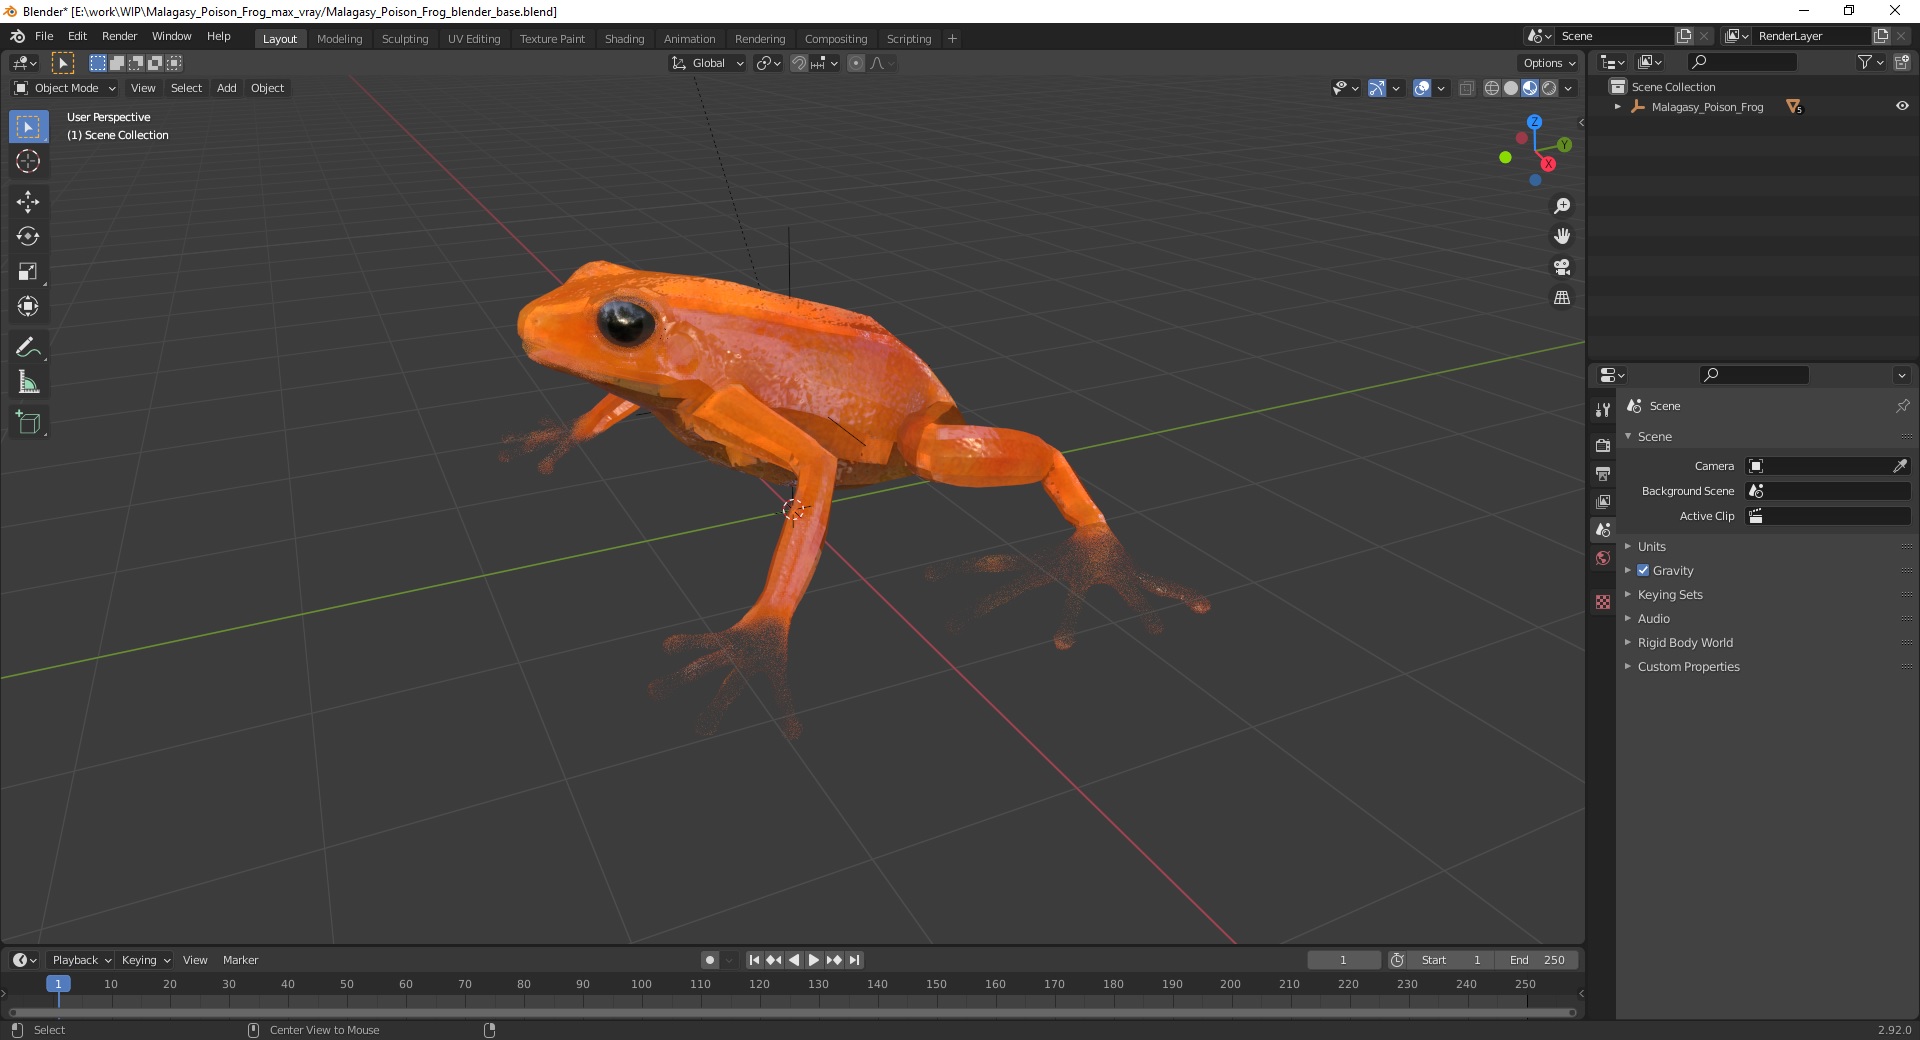Toggle camera view gizmo icon
The image size is (1920, 1040).
tap(1561, 267)
